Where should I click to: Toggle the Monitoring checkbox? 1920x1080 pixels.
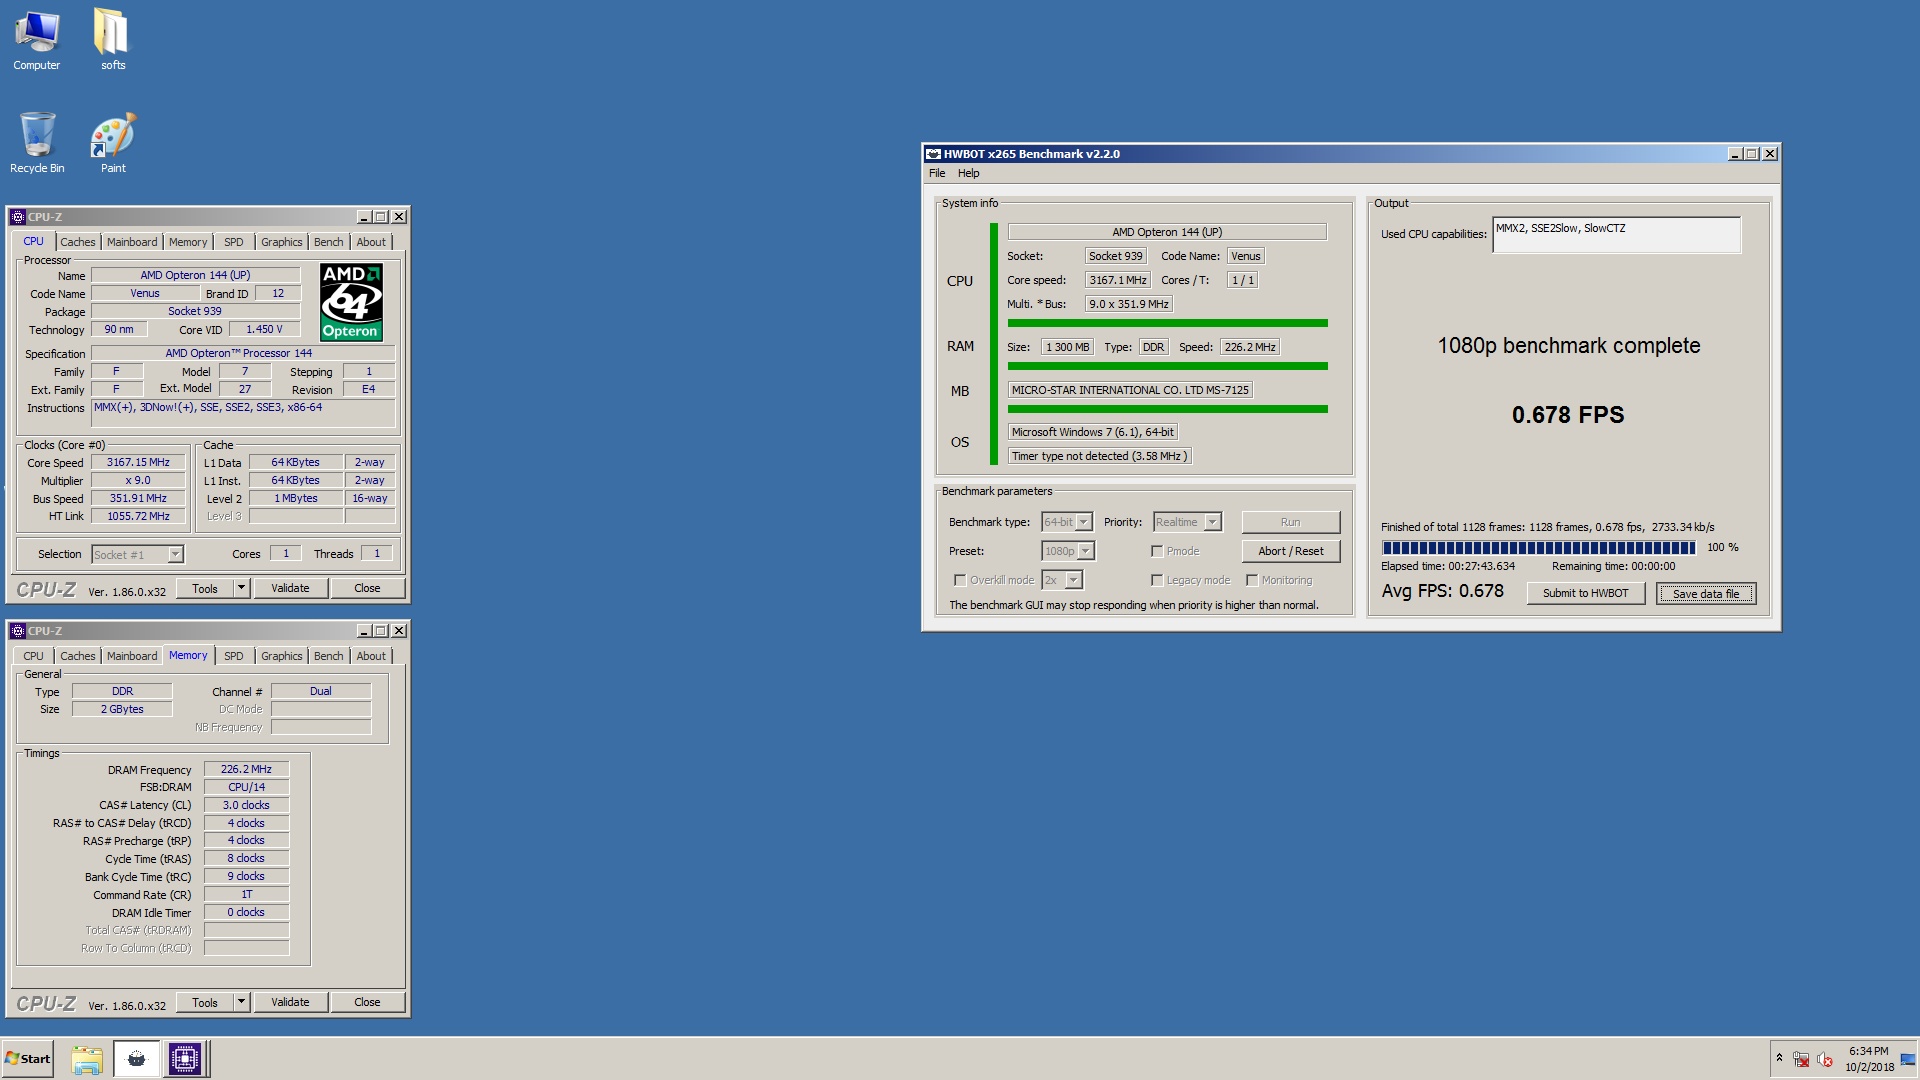point(1252,580)
